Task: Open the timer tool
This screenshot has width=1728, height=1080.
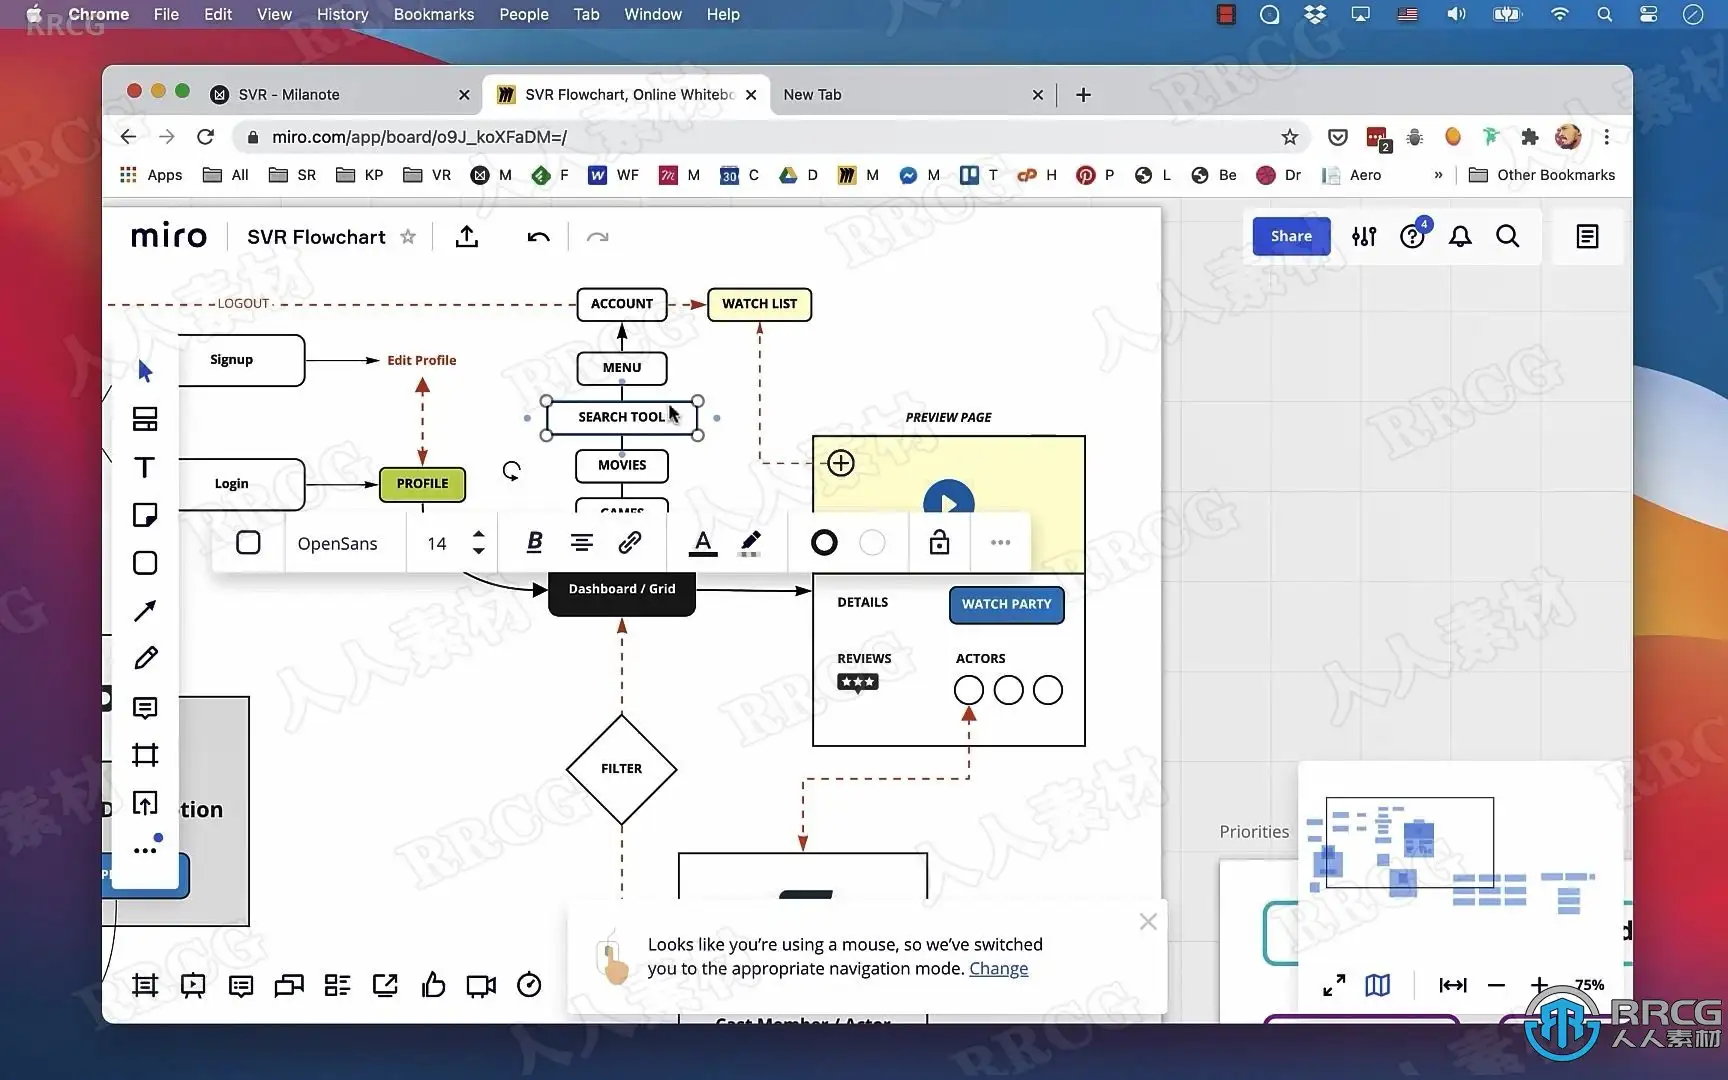Action: [529, 985]
